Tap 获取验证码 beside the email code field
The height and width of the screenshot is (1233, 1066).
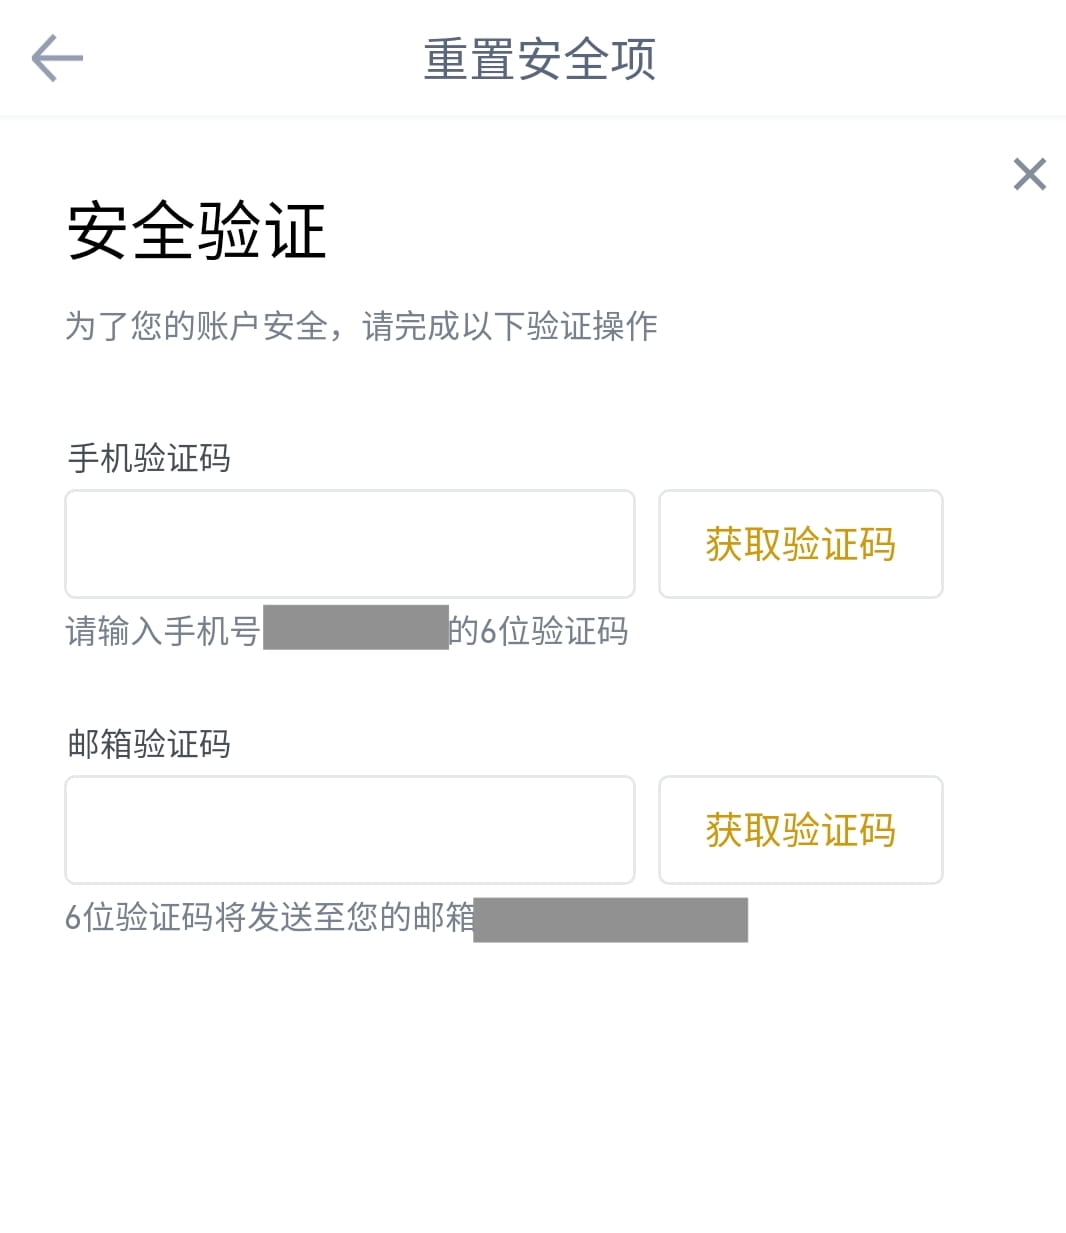pyautogui.click(x=801, y=830)
